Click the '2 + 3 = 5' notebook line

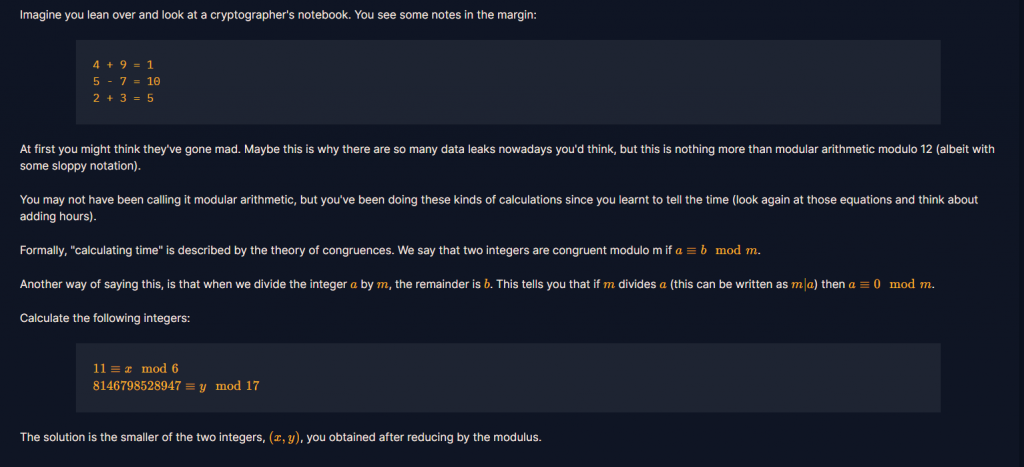tap(123, 99)
